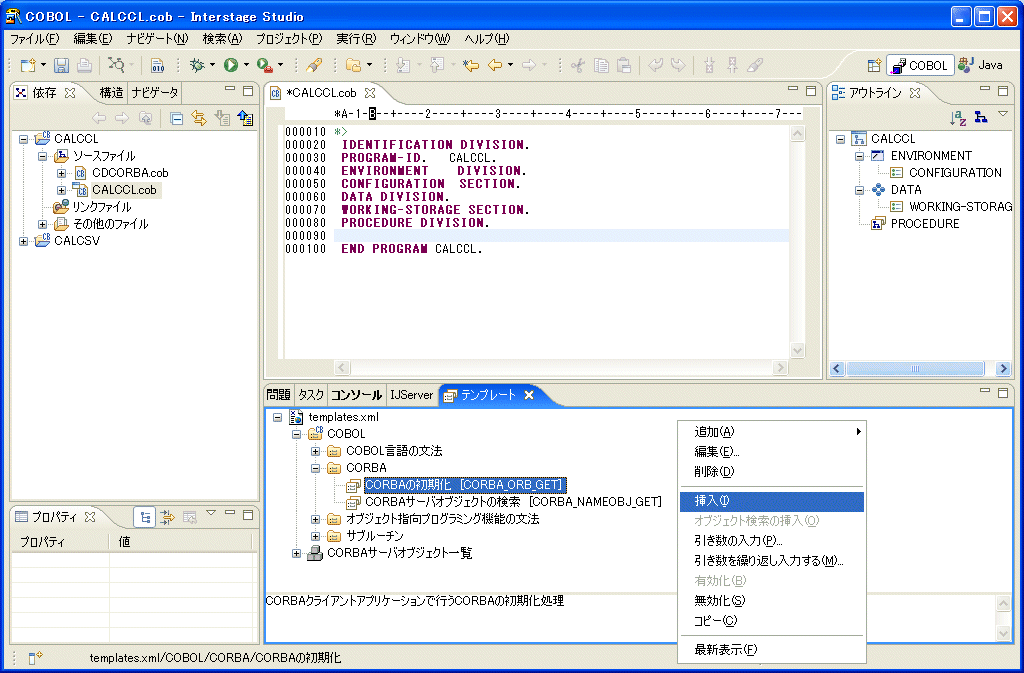Click editor line 000090 blank line
Viewport: 1024px width, 673px height.
coord(562,236)
